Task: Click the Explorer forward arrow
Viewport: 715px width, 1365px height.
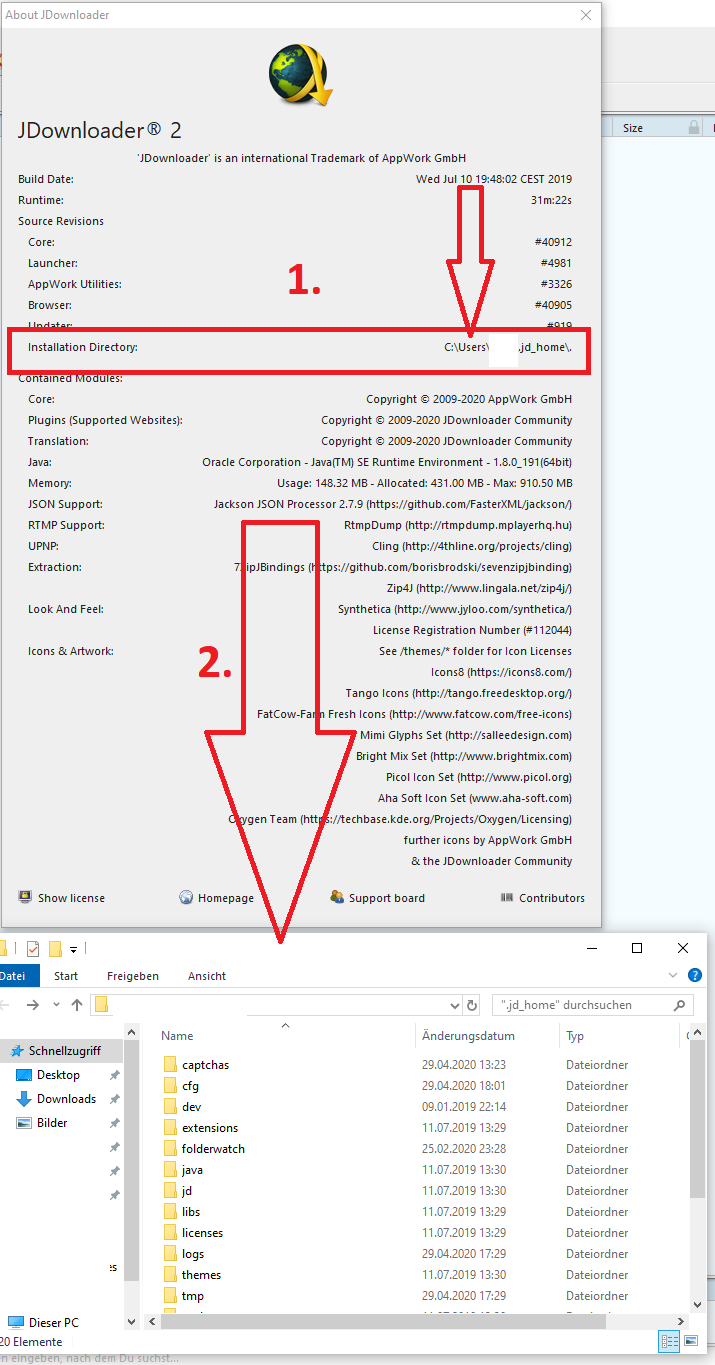Action: 33,1005
